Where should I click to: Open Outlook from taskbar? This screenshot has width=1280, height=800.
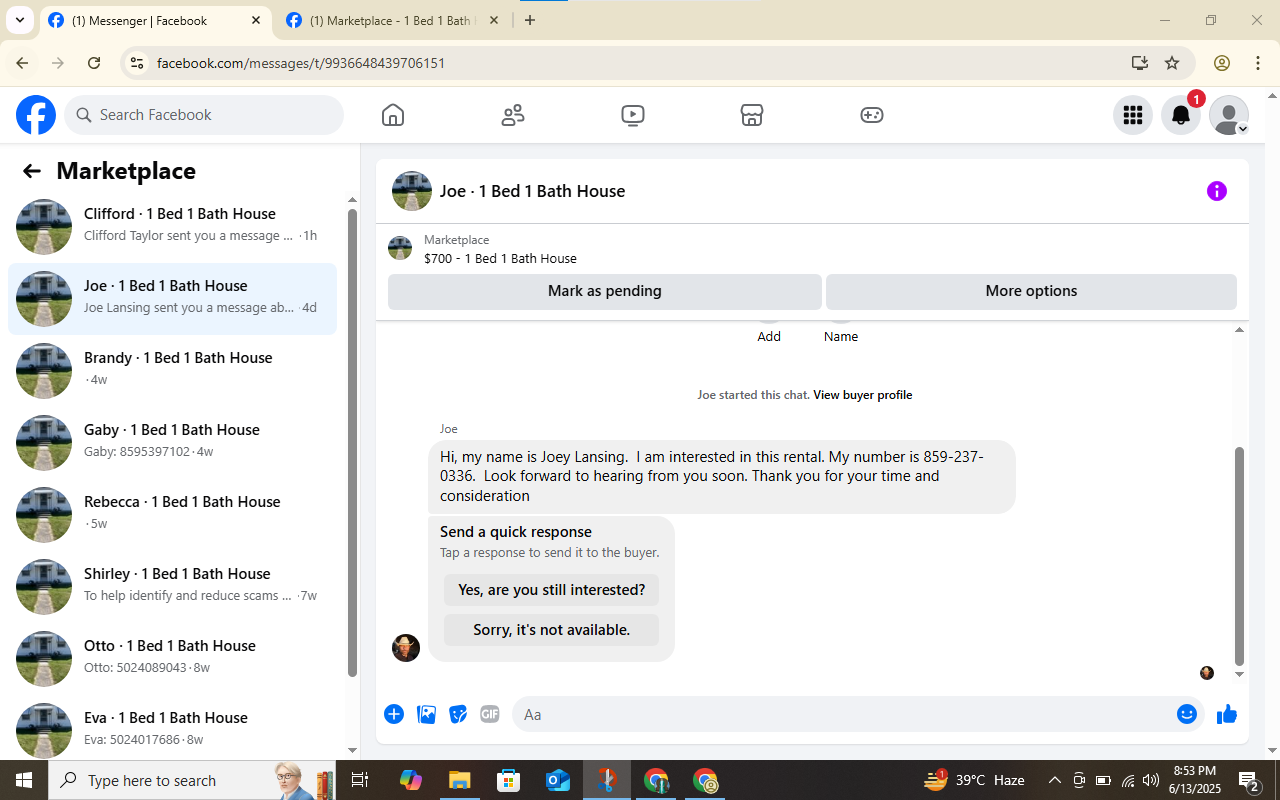click(x=557, y=780)
